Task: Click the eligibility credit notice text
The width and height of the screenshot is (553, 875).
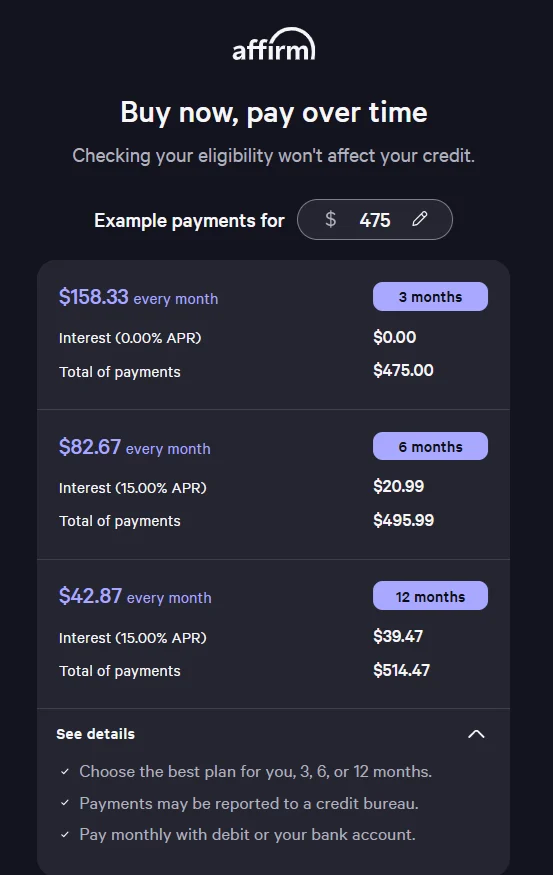Action: 273,156
